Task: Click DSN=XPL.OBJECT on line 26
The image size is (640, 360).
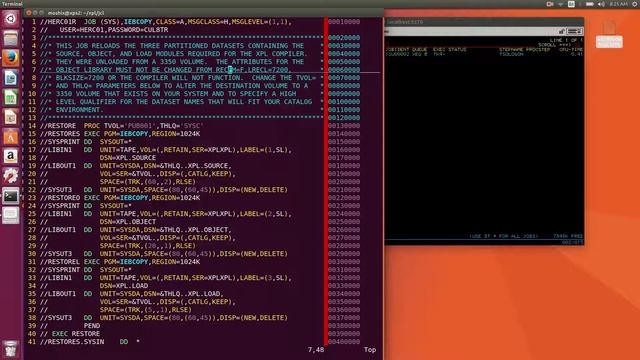Action: tap(128, 222)
